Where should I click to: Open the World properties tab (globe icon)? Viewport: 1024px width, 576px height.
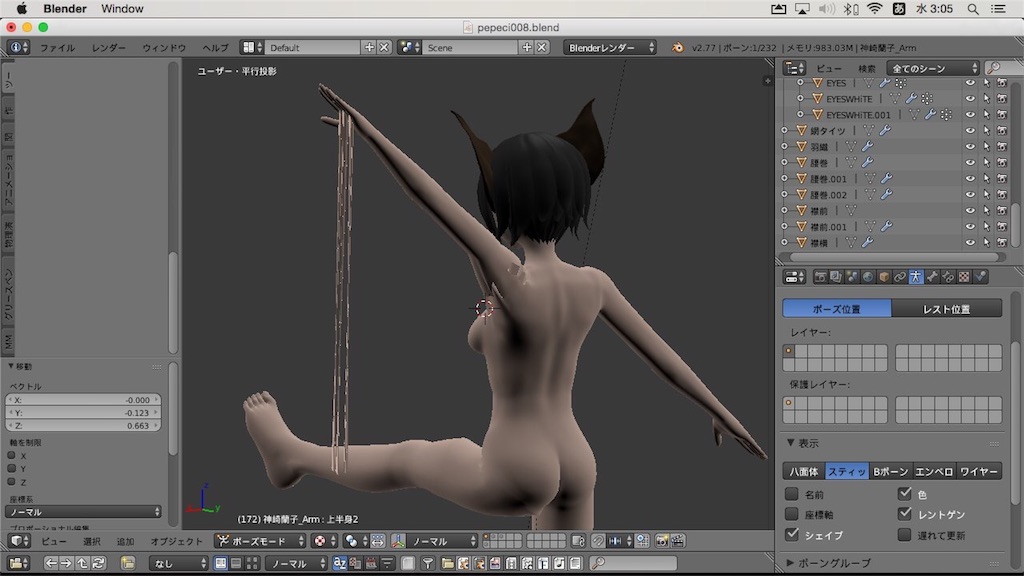coord(868,277)
